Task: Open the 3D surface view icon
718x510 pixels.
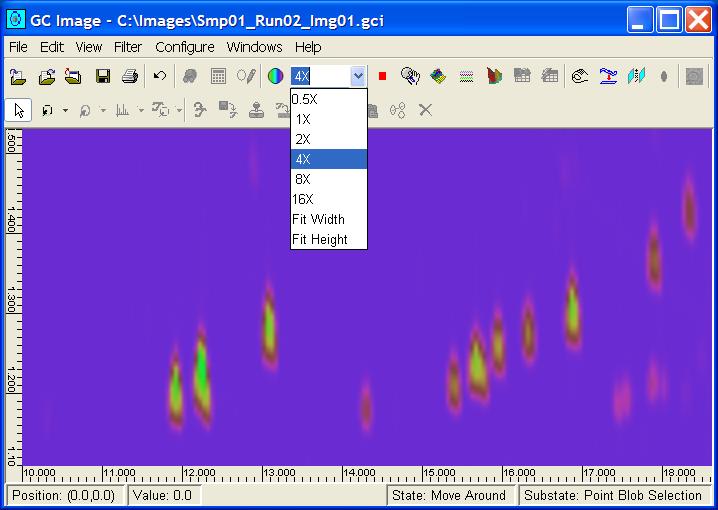Action: (x=438, y=76)
